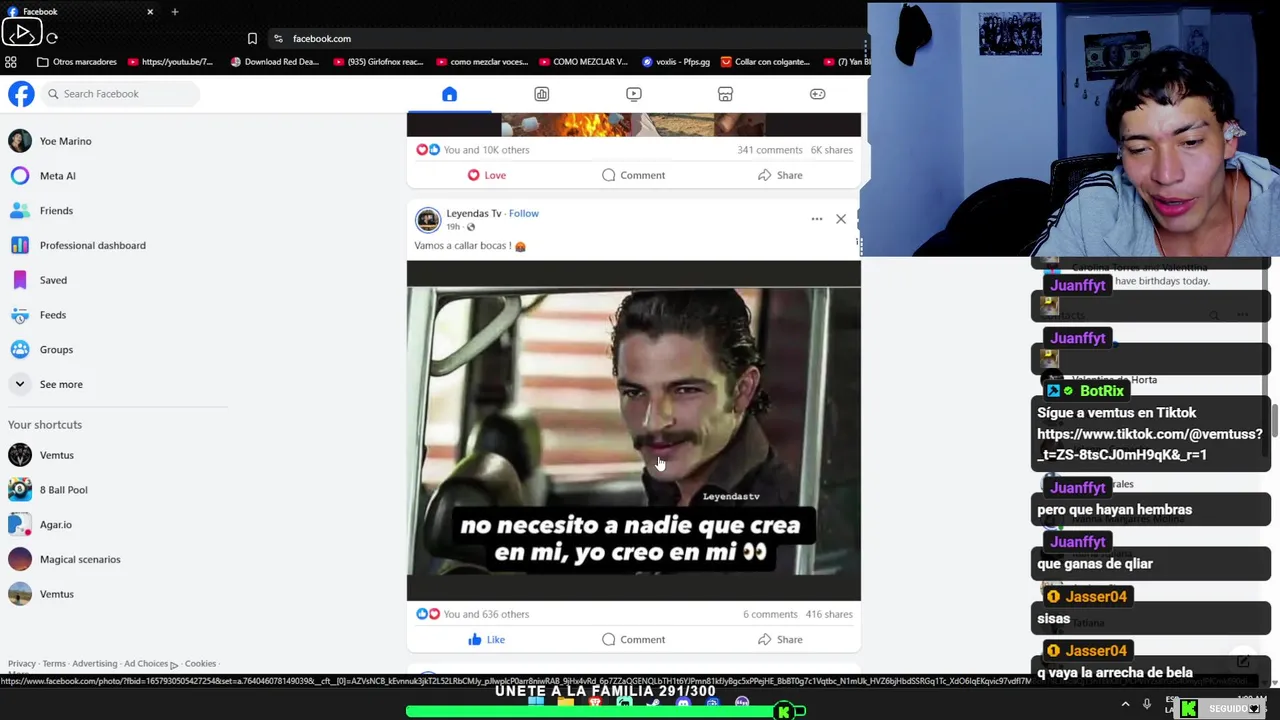Screen dimensions: 1280x720
Task: Open 6 comments on Leyendas Tv post
Action: (770, 614)
